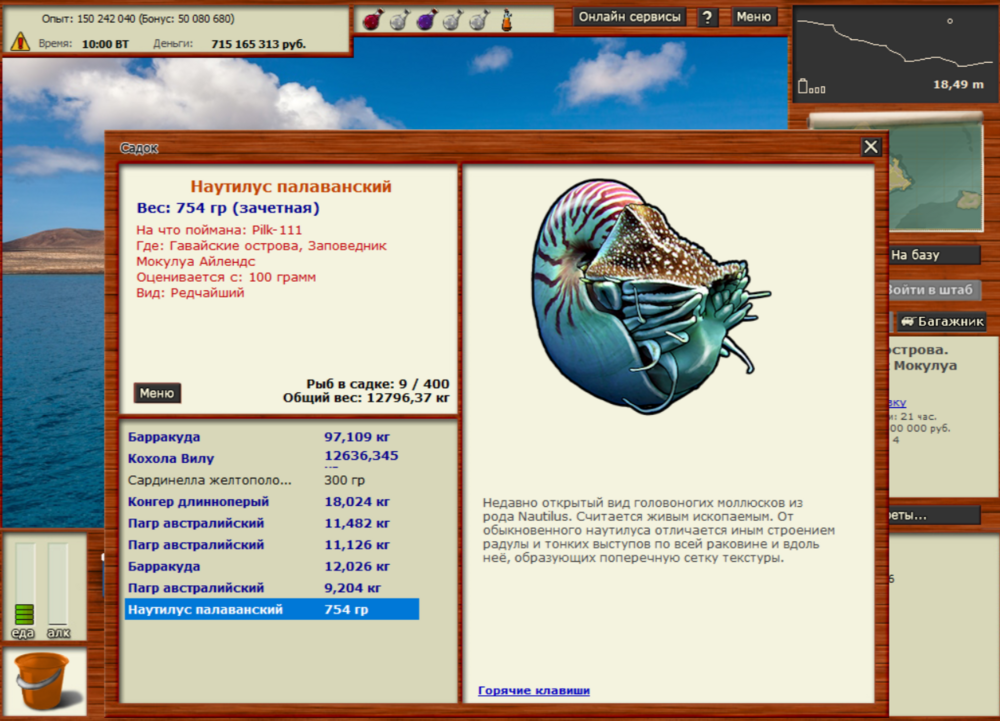Open Меню in the top right corner

tap(754, 17)
